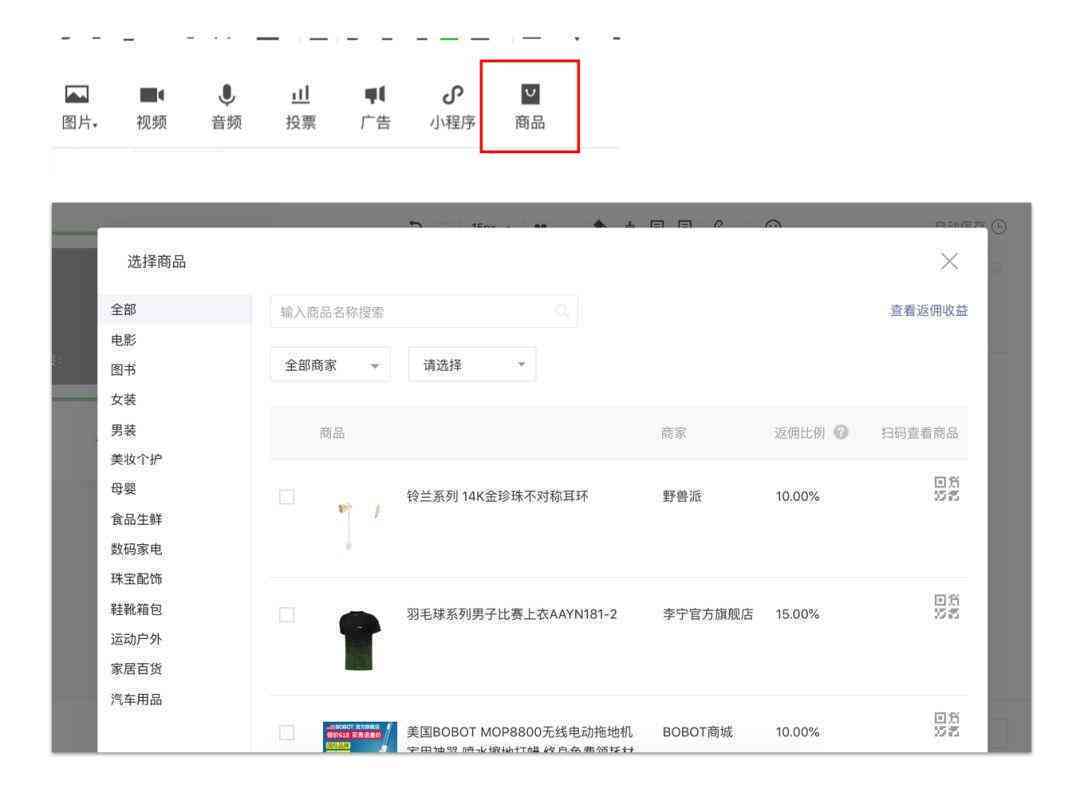Check the 铃兰系列 14K金珍珠 earrings checkbox
This screenshot has width=1080, height=785.
point(287,496)
